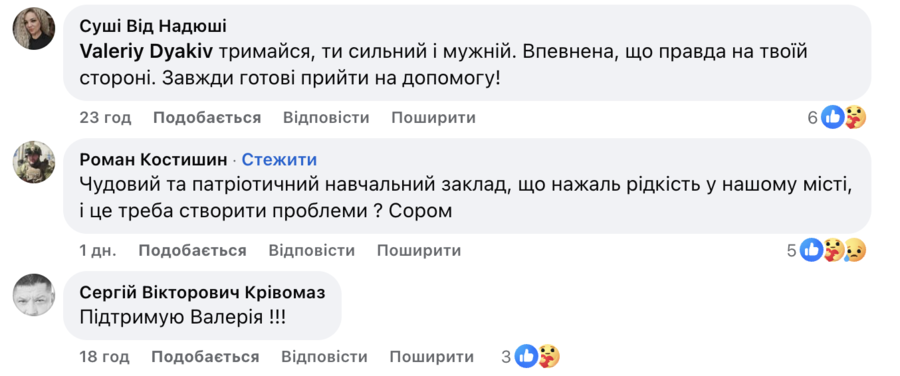This screenshot has width=900, height=376.
Task: Open Сергій Вікторович Крівомаз name link
Action: click(x=202, y=292)
